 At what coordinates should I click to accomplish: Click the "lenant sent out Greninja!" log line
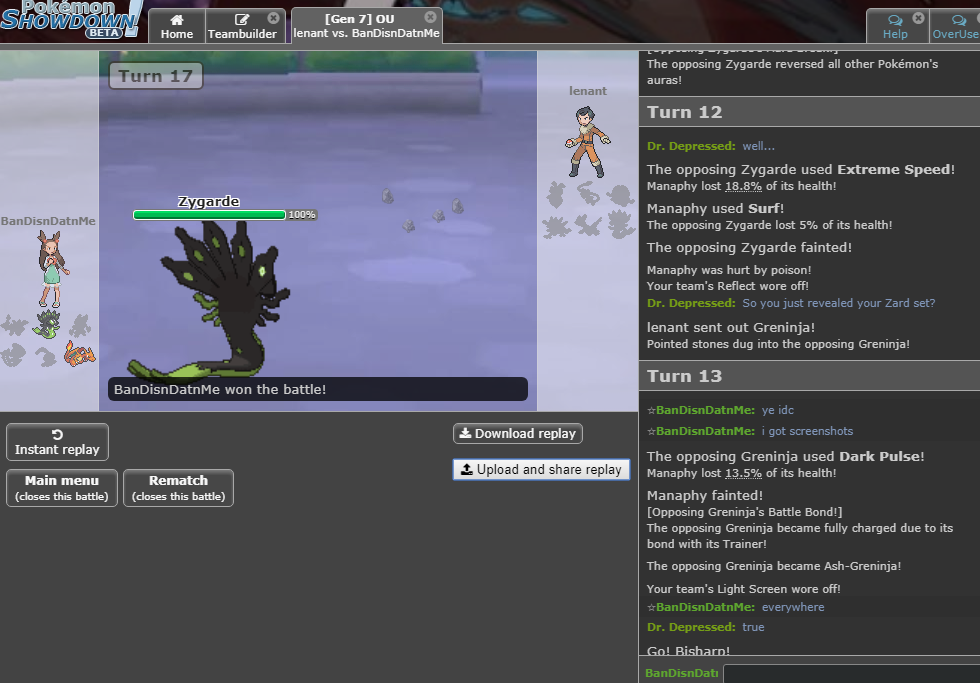(x=731, y=327)
